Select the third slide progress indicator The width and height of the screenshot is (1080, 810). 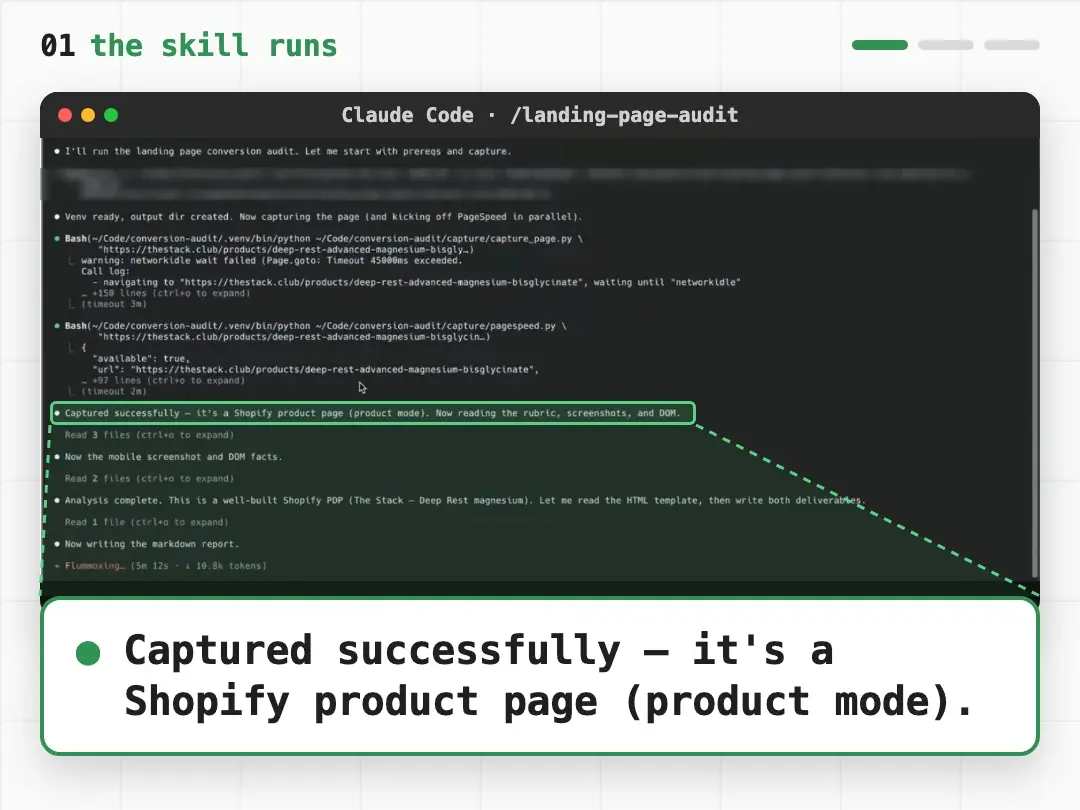coord(1012,45)
